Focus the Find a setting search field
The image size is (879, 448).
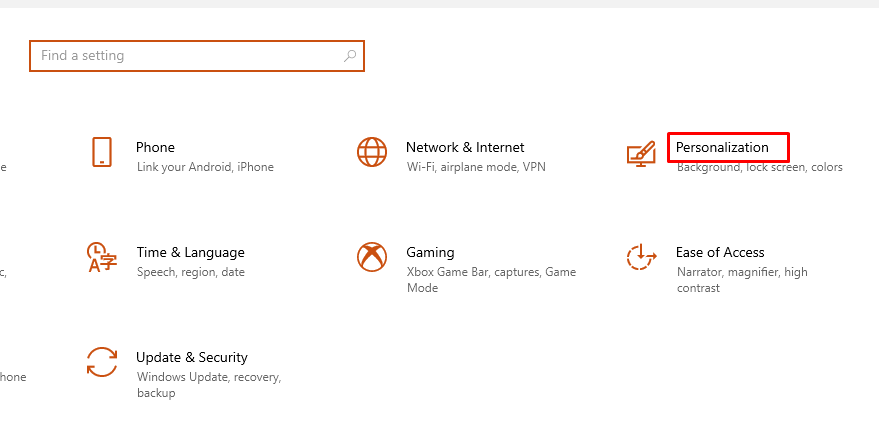click(x=197, y=56)
